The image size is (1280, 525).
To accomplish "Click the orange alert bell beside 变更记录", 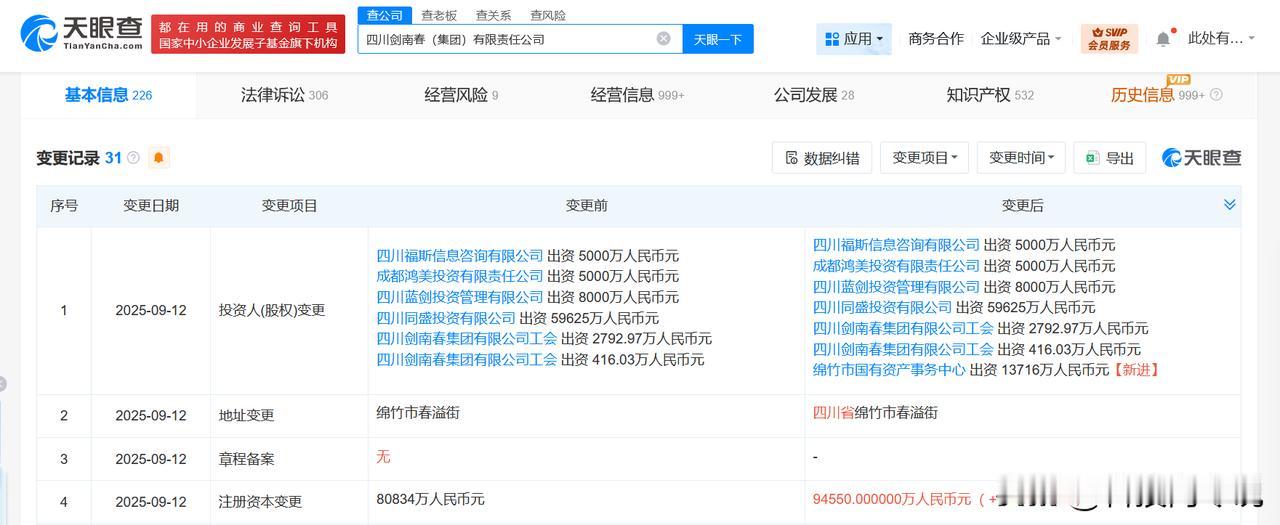I will [158, 158].
